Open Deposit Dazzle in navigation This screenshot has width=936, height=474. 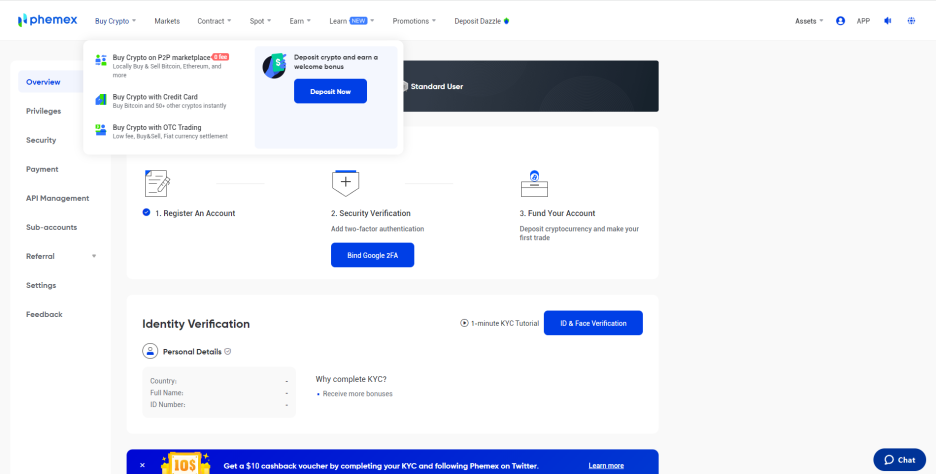tap(478, 21)
